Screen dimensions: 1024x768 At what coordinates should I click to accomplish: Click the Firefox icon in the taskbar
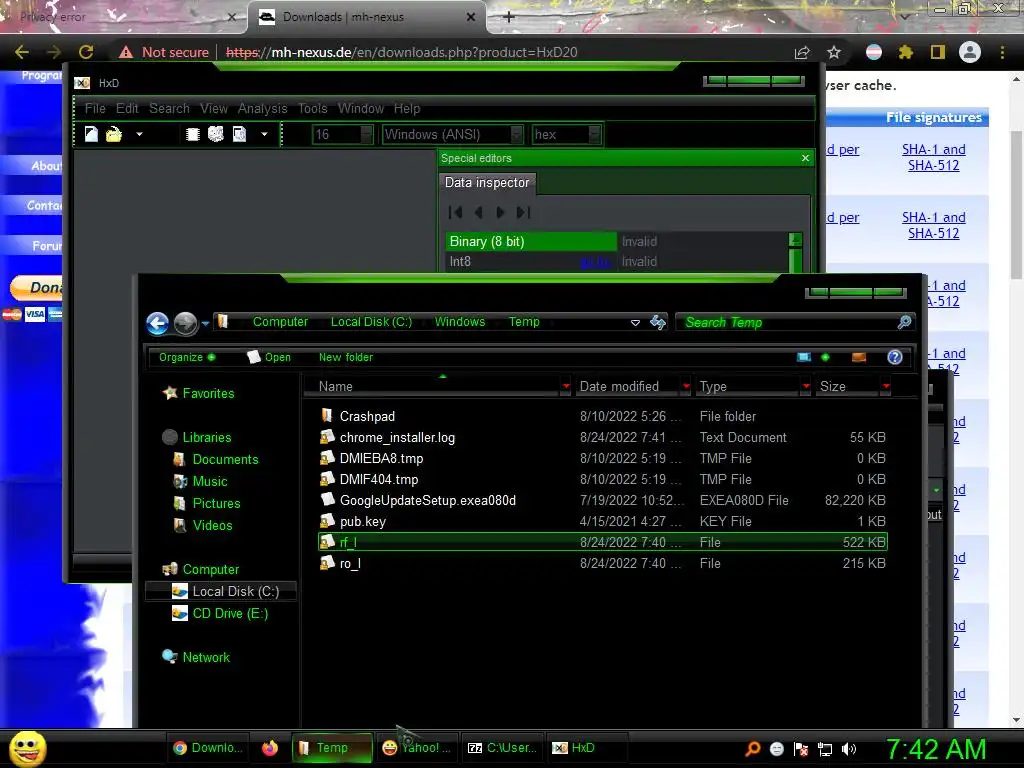(270, 748)
